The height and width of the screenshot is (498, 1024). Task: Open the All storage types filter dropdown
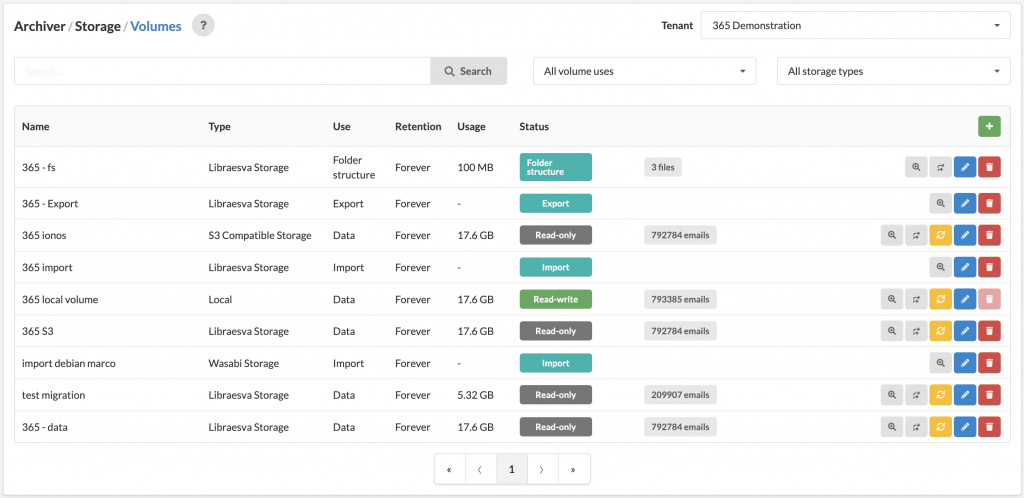pyautogui.click(x=893, y=71)
